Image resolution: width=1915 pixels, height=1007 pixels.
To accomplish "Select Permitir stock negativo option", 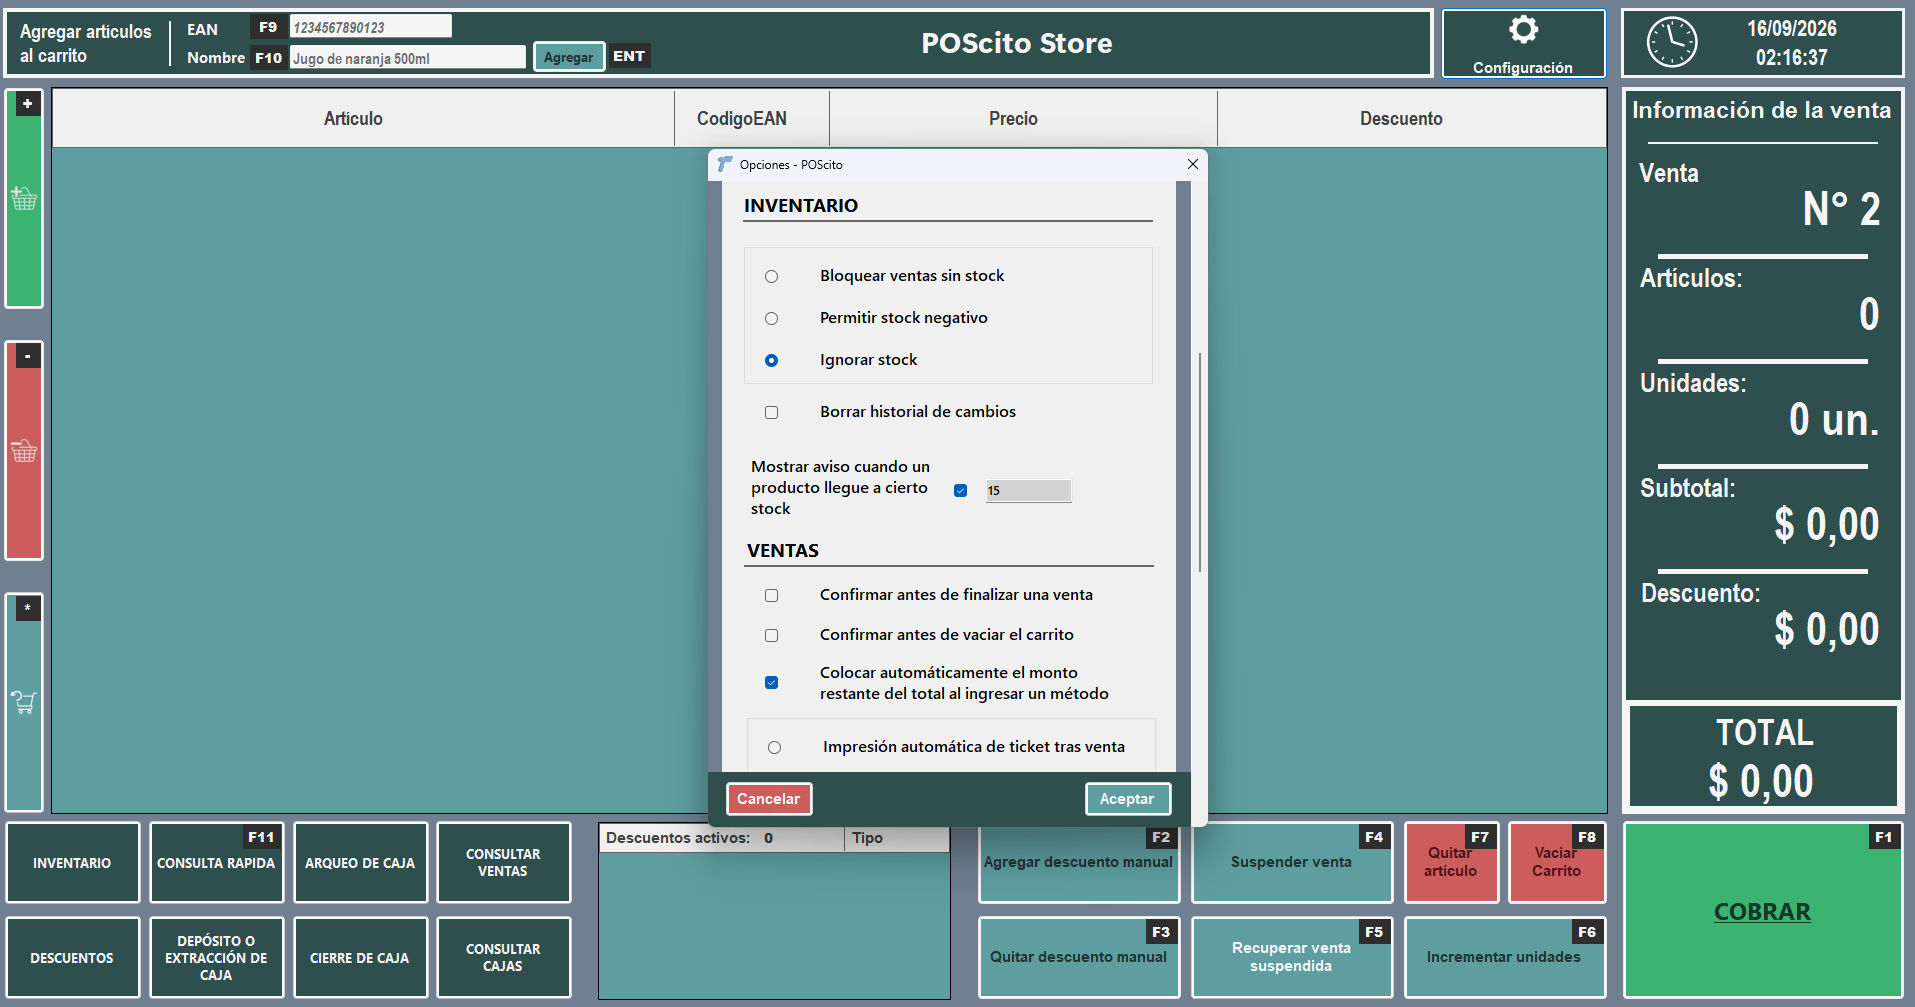I will tap(771, 318).
